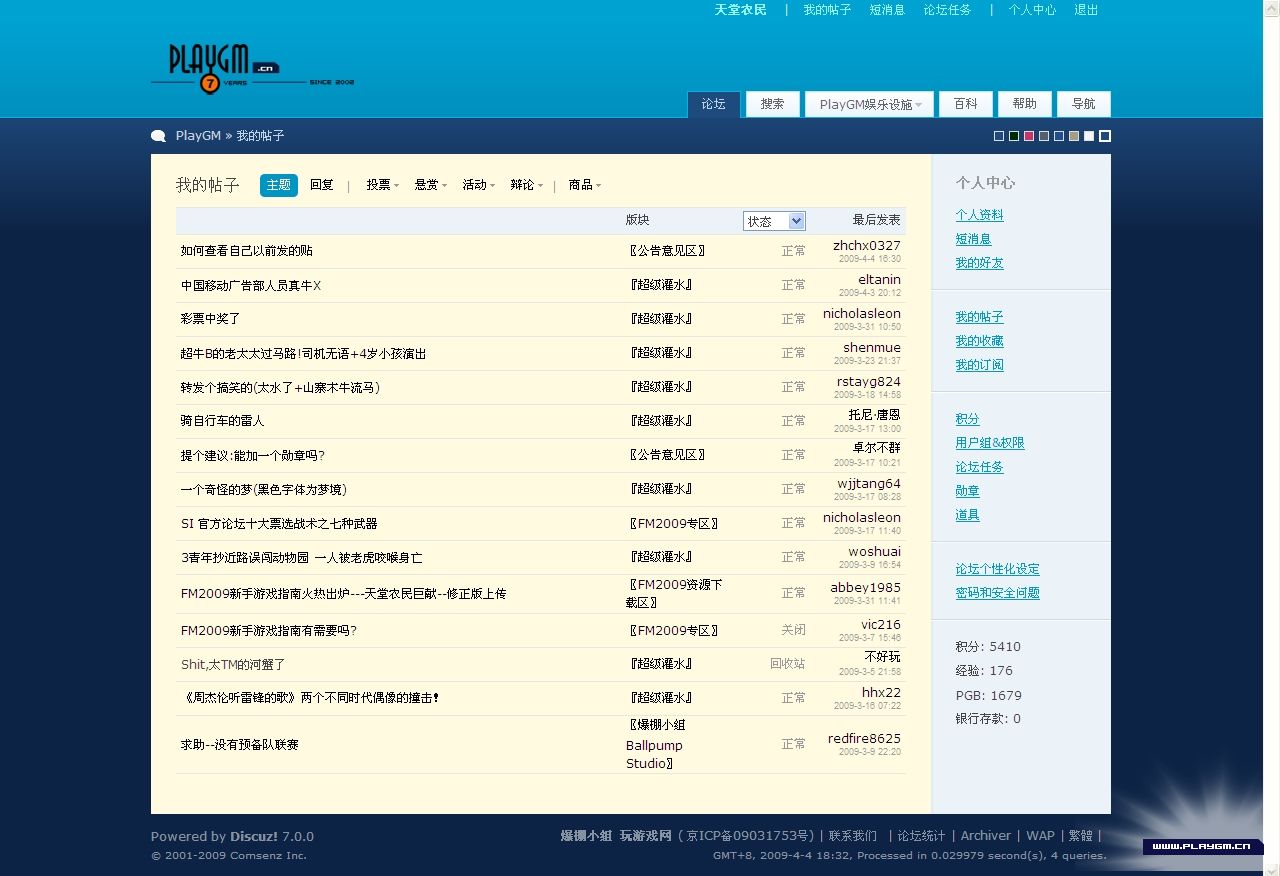Open 我的好友 in the sidebar
The image size is (1280, 876).
point(979,263)
